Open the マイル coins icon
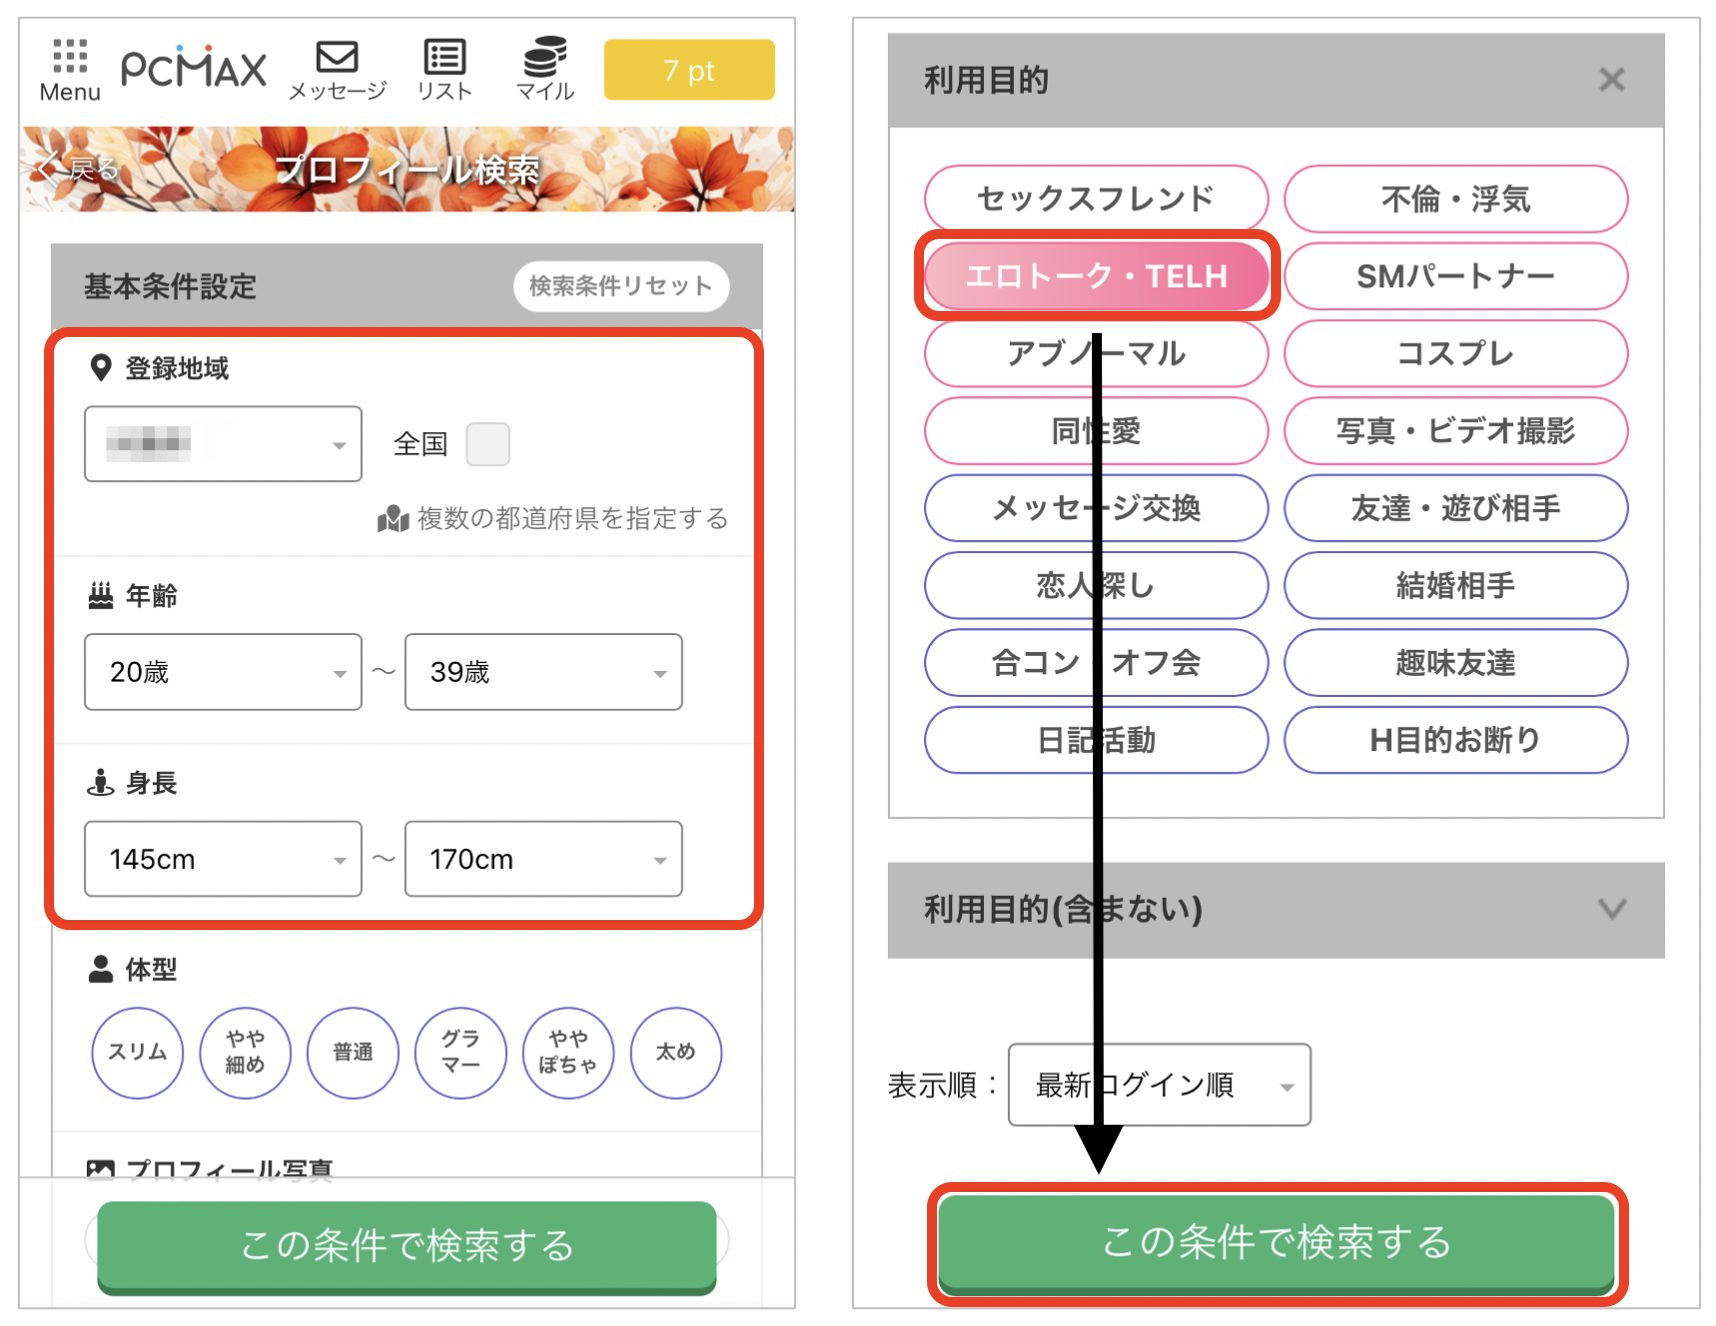 545,57
